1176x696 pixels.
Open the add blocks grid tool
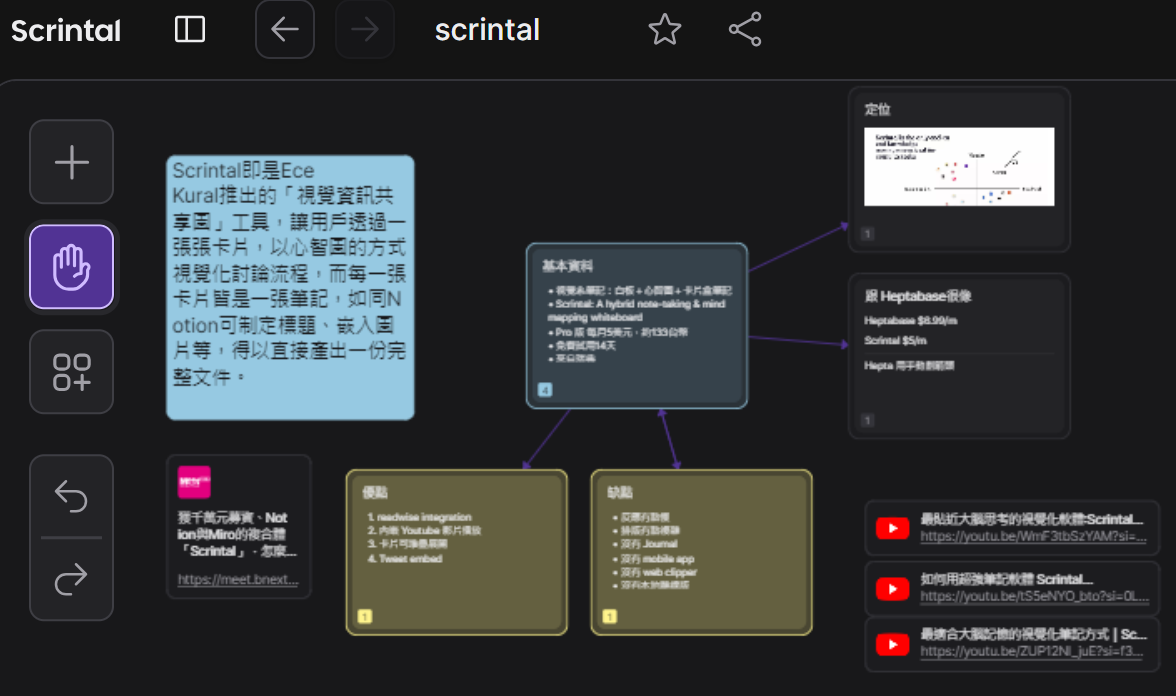click(x=72, y=372)
